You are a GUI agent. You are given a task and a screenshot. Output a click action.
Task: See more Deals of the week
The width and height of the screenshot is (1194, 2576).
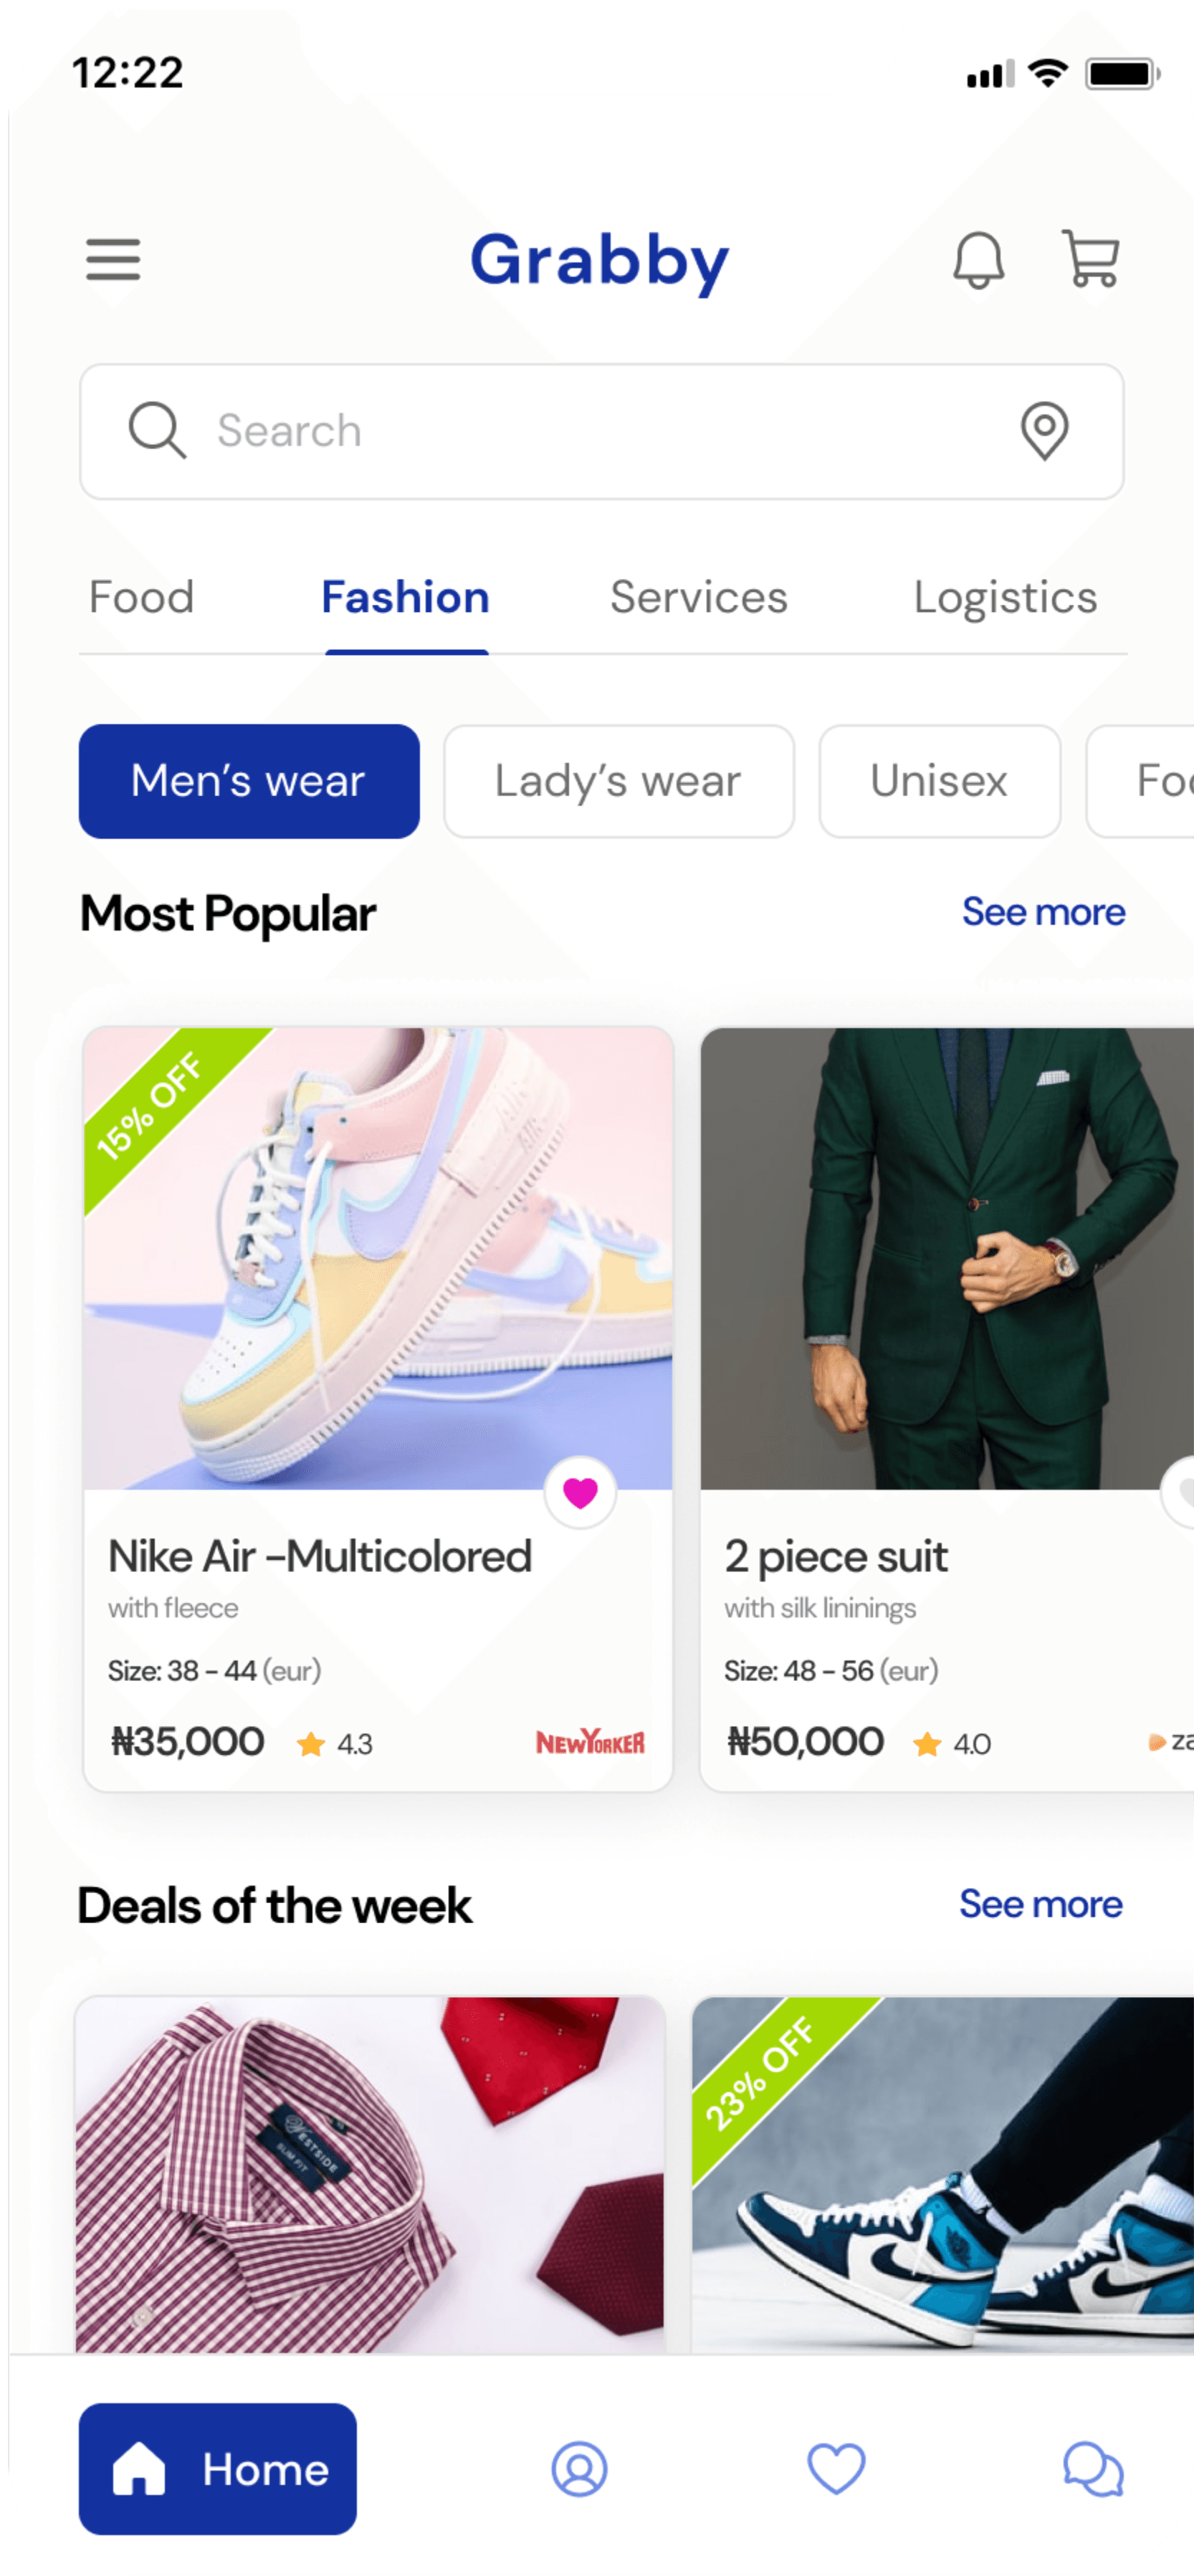point(1040,1904)
